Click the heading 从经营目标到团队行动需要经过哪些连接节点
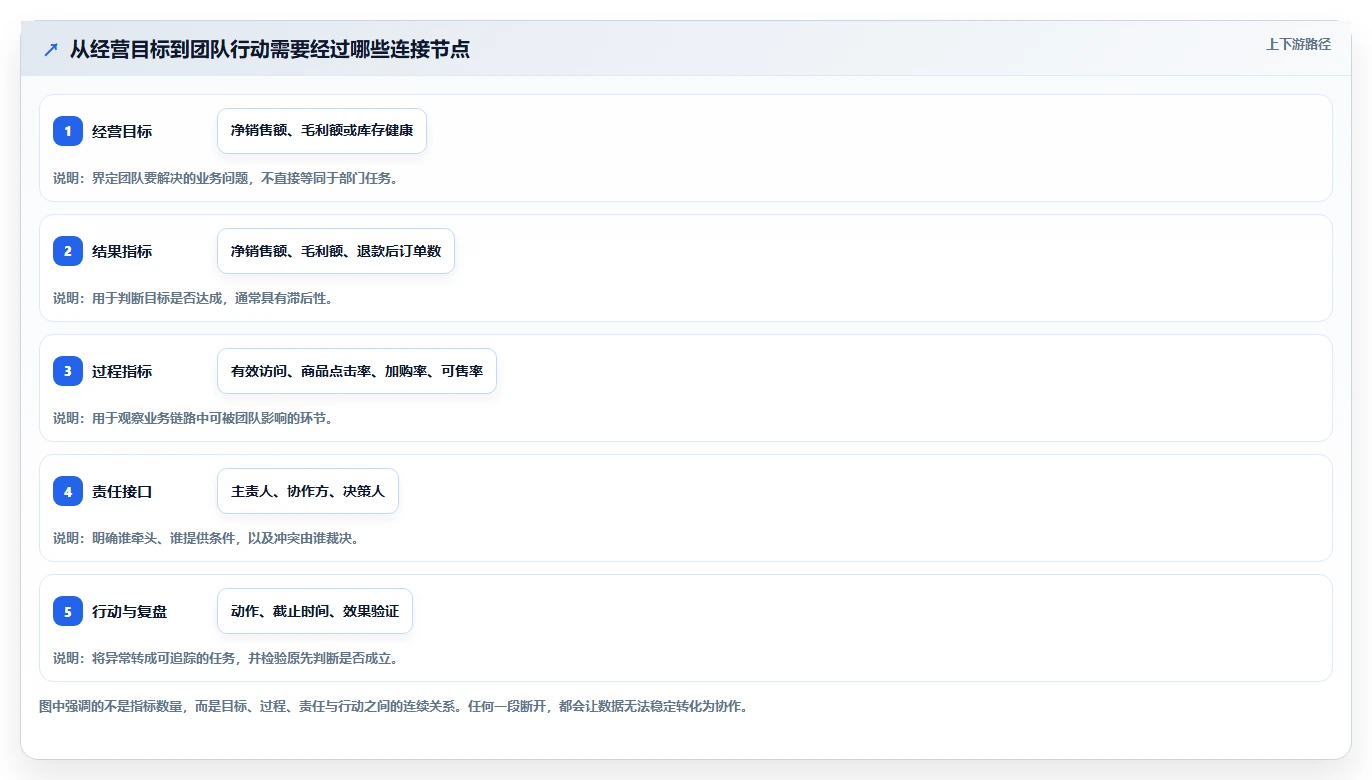1372x780 pixels. [270, 50]
